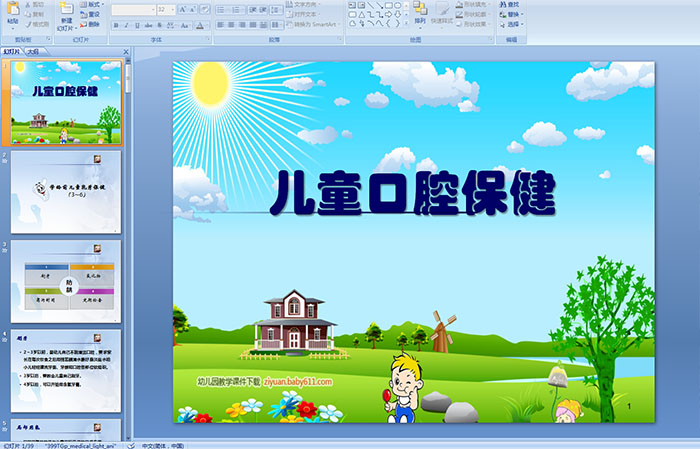Click Reset (重设) slide button

(x=90, y=14)
